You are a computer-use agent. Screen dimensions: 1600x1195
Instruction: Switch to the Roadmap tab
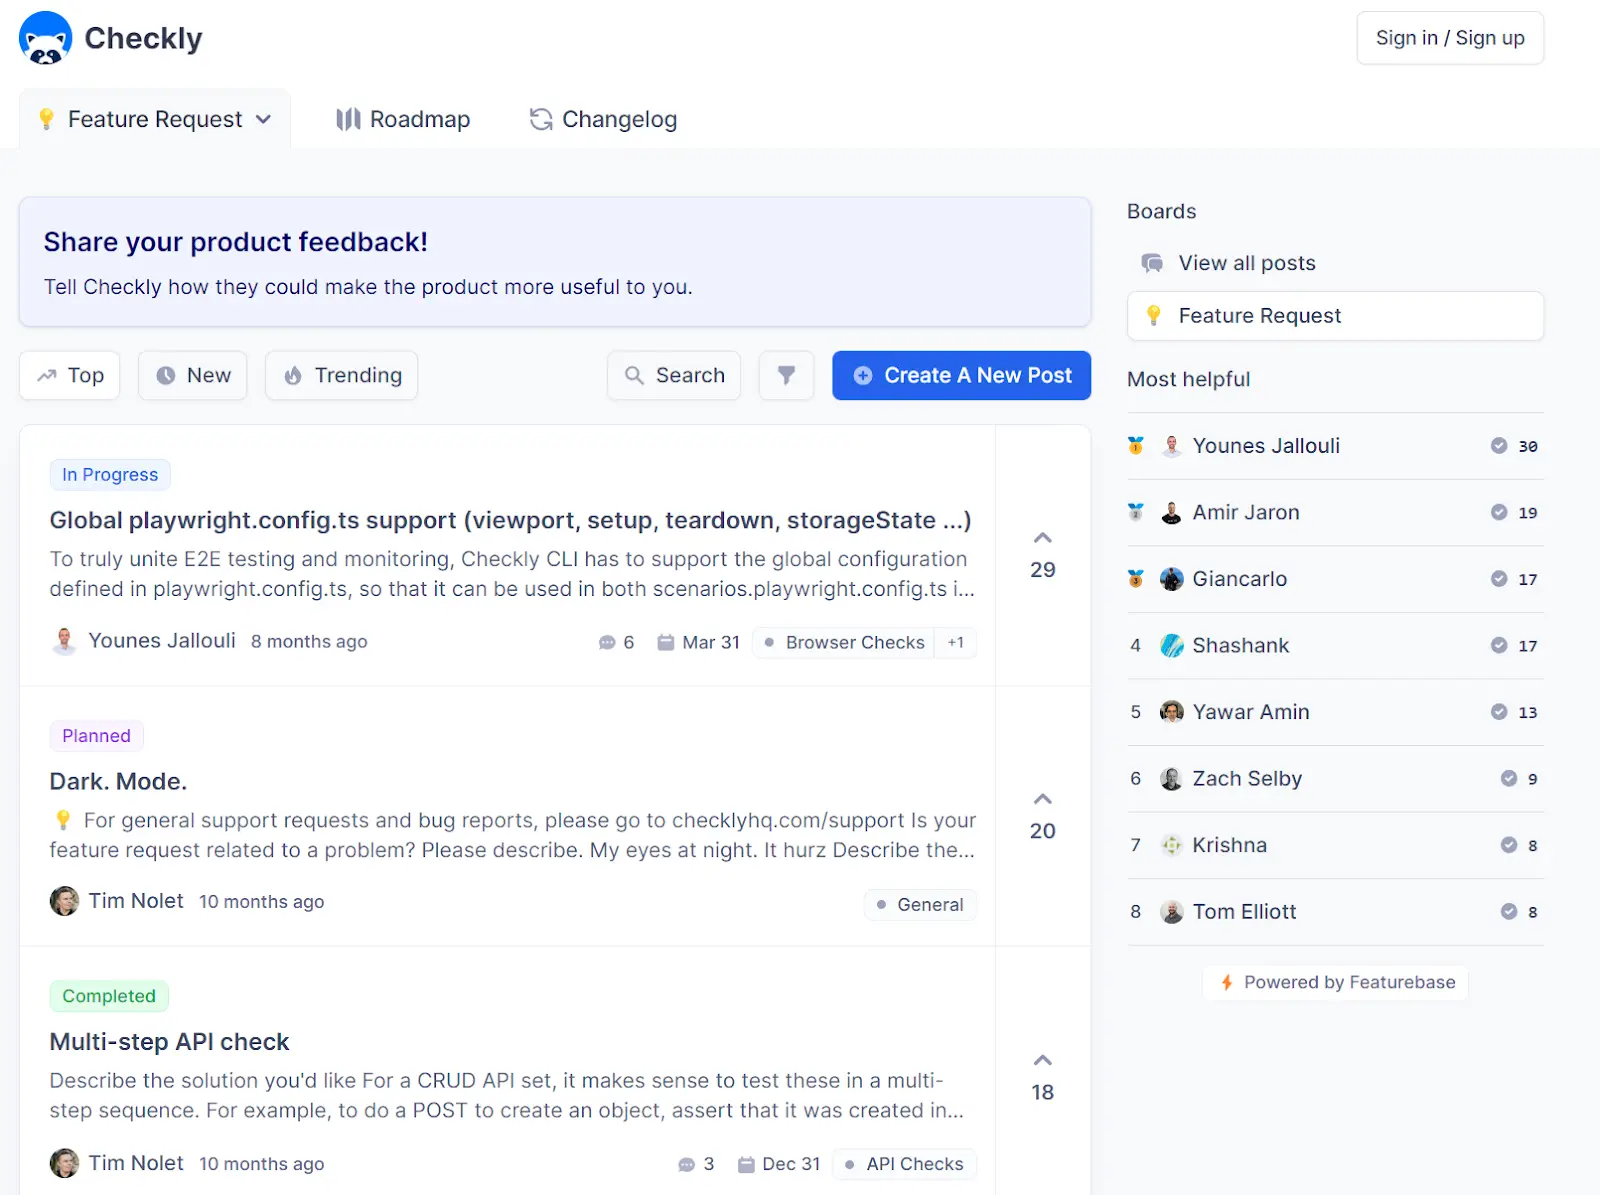click(419, 119)
